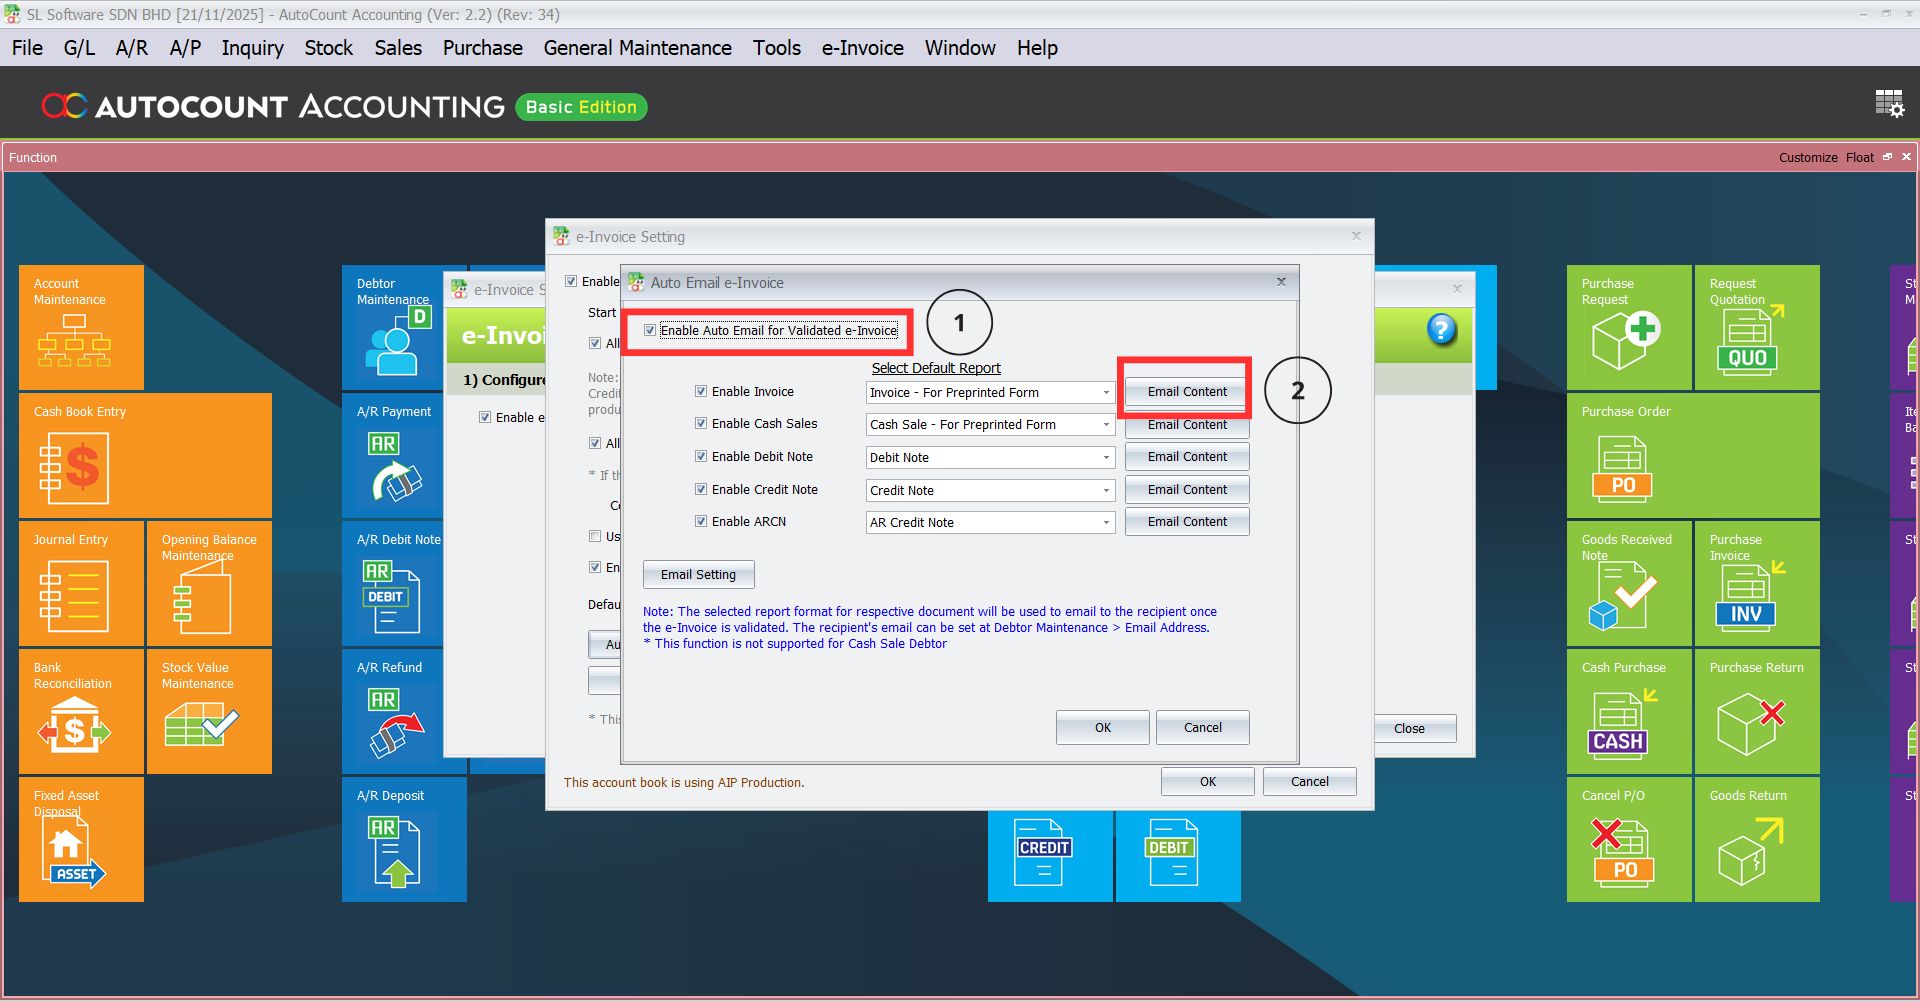The width and height of the screenshot is (1920, 1002).
Task: Open Goods Received Note
Action: [1629, 583]
